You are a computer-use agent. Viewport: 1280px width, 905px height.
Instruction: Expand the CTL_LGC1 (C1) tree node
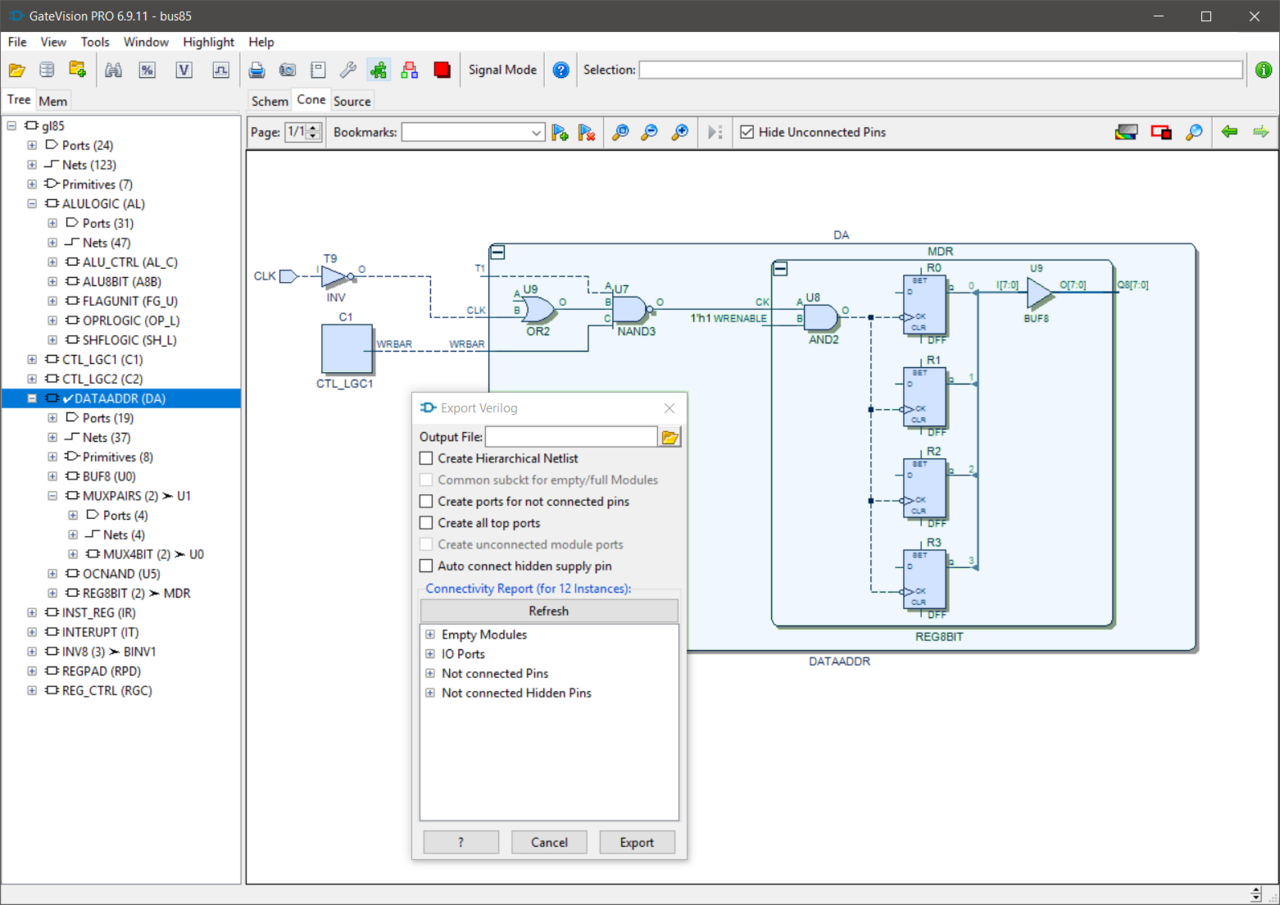[32, 359]
